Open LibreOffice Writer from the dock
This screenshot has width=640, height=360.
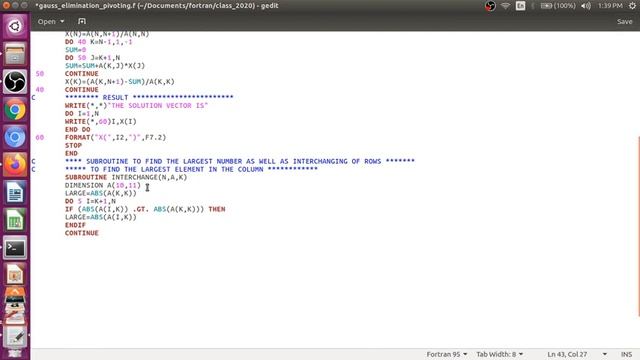tap(15, 193)
